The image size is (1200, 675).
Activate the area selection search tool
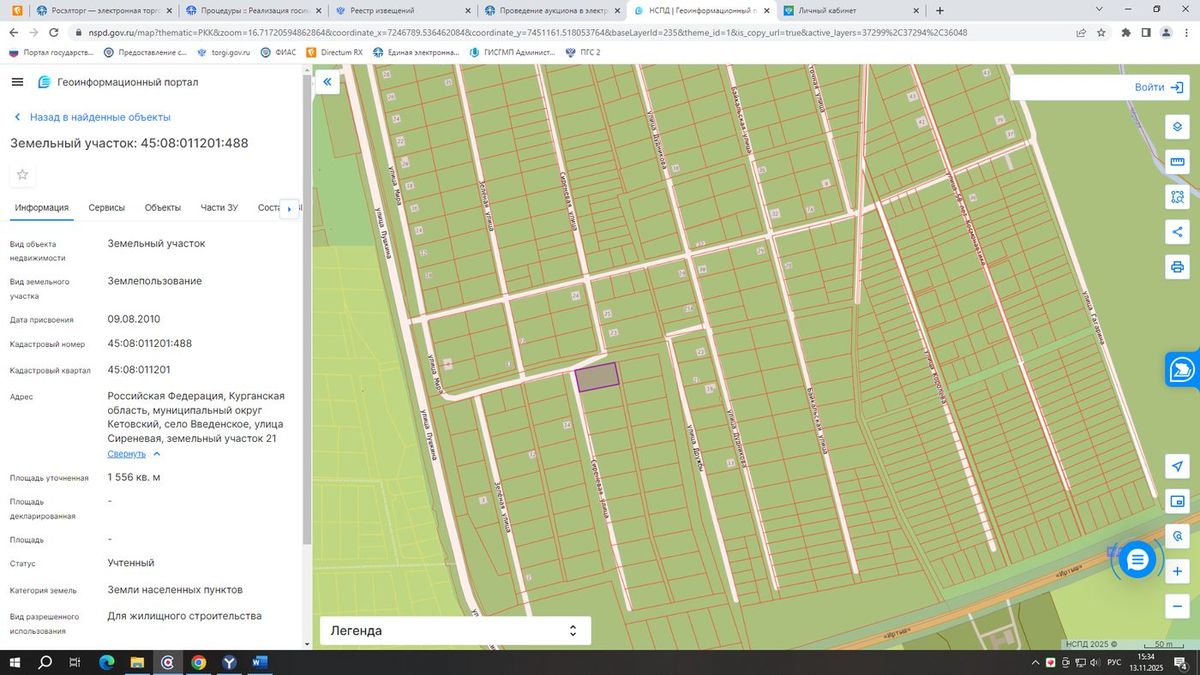(1178, 197)
